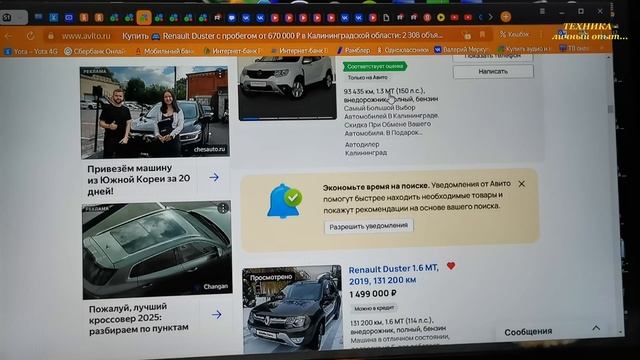Click the padlock site security icon
Viewport: 640px width, 360px height.
click(51, 36)
